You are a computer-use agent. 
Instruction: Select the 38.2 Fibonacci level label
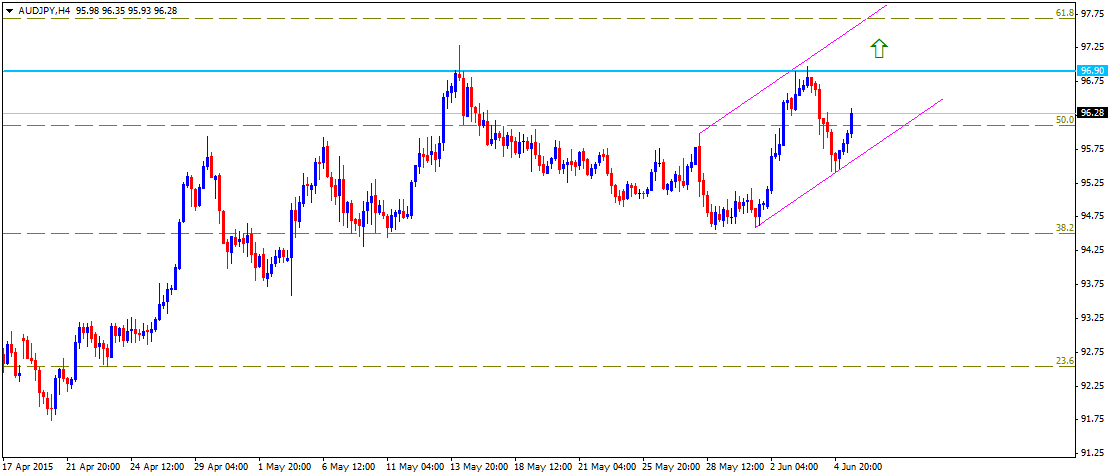[1065, 228]
